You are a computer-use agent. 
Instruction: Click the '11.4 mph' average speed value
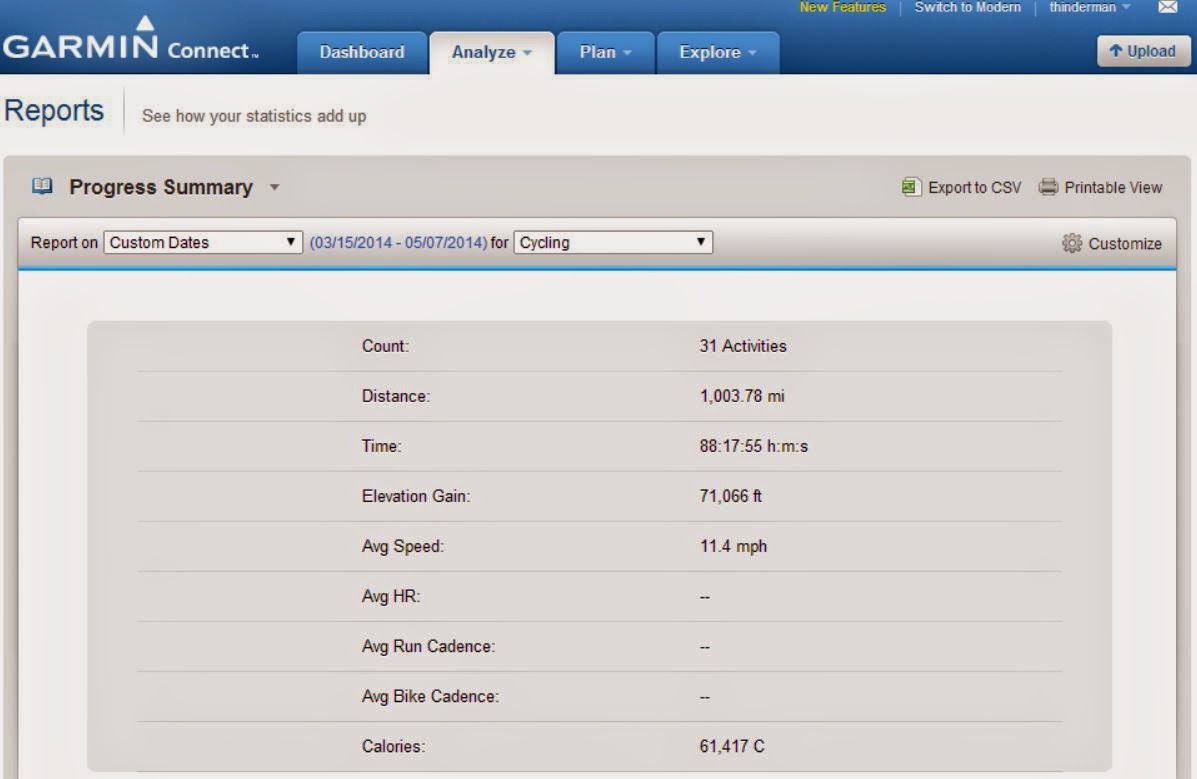[x=733, y=546]
